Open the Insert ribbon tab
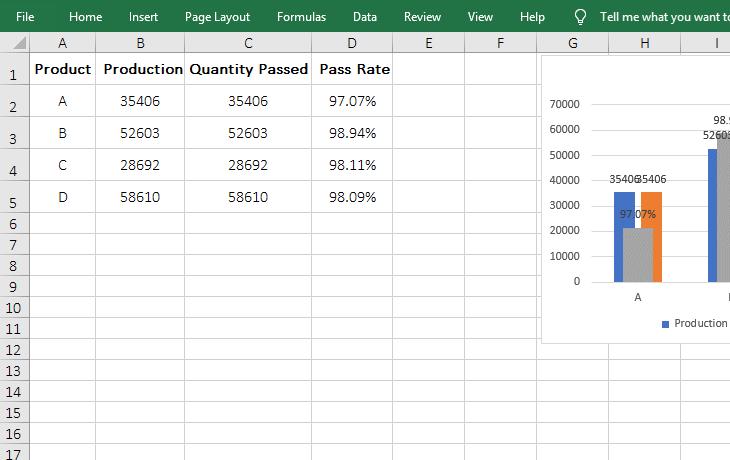The width and height of the screenshot is (730, 460). (143, 17)
